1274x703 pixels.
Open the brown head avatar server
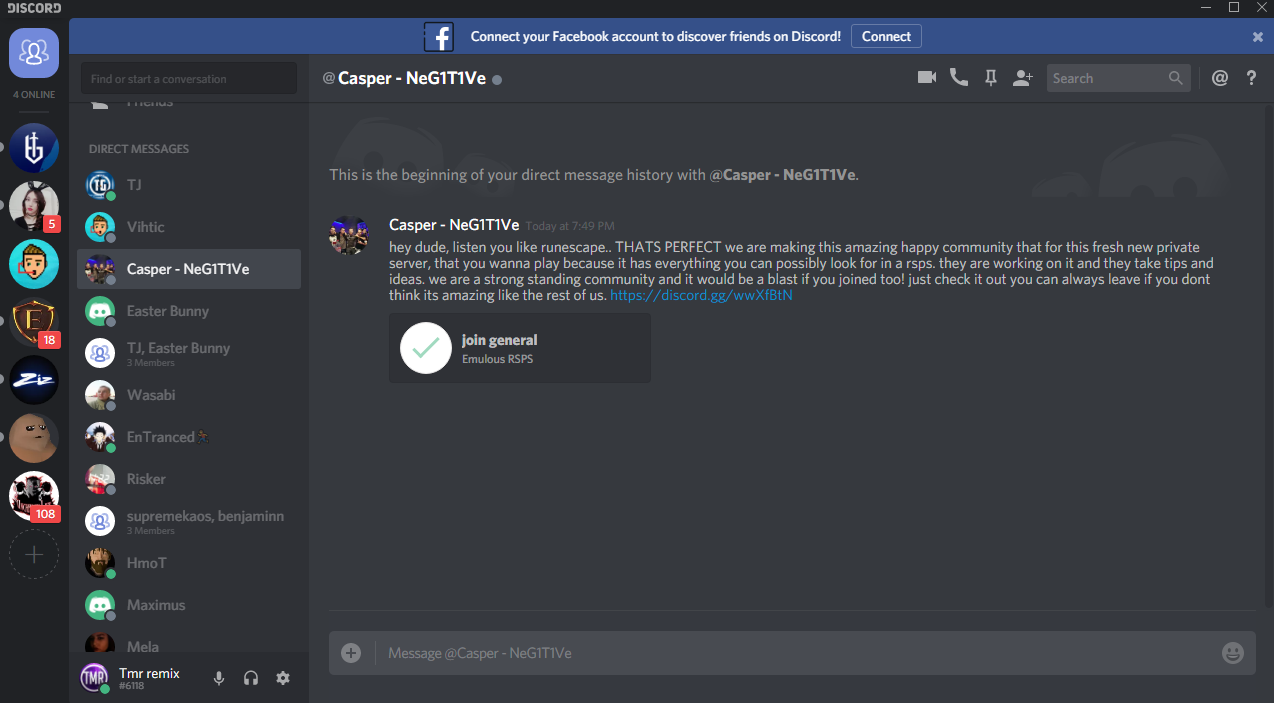tap(34, 438)
